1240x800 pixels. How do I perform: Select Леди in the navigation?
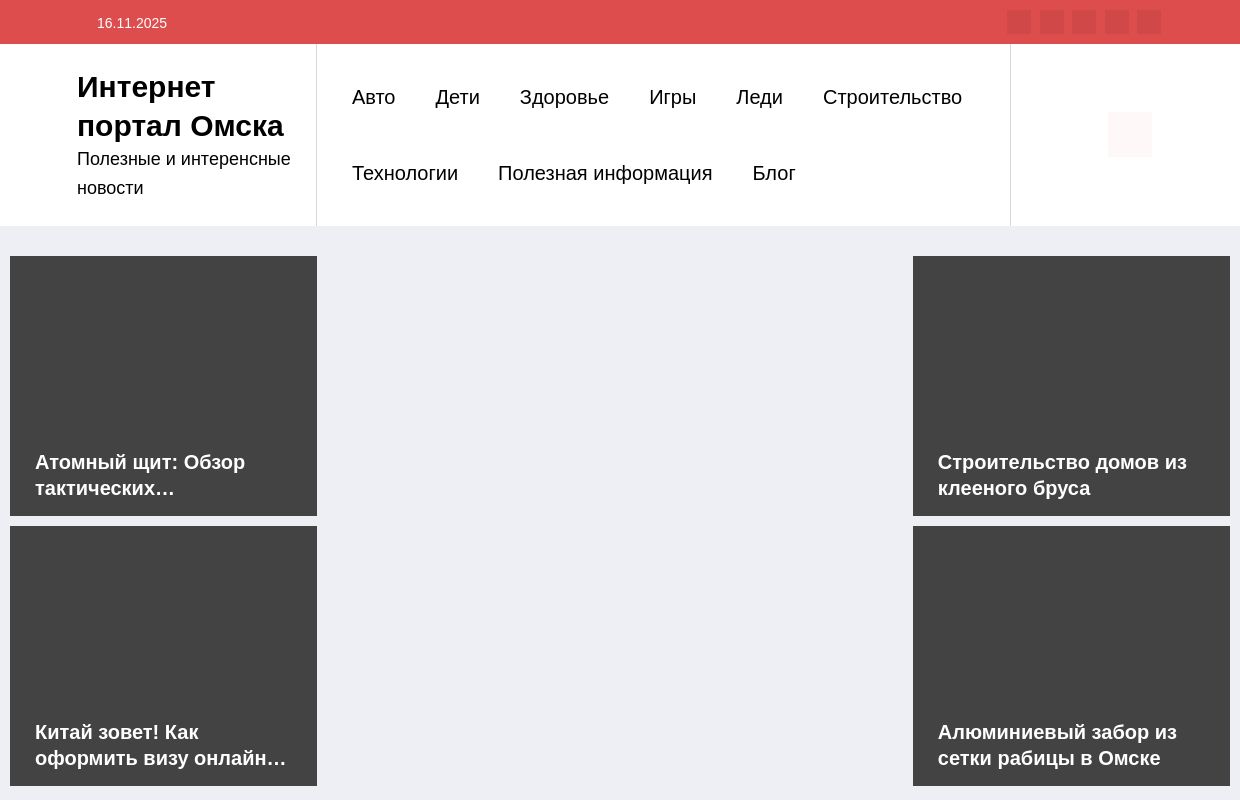coord(759,97)
